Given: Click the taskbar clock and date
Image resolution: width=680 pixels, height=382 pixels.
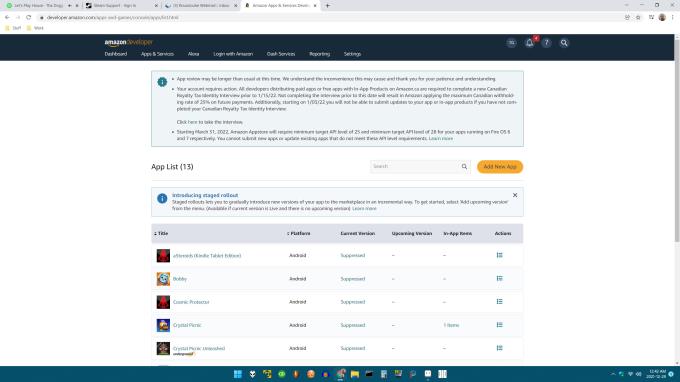Looking at the screenshot, I should click(x=656, y=374).
